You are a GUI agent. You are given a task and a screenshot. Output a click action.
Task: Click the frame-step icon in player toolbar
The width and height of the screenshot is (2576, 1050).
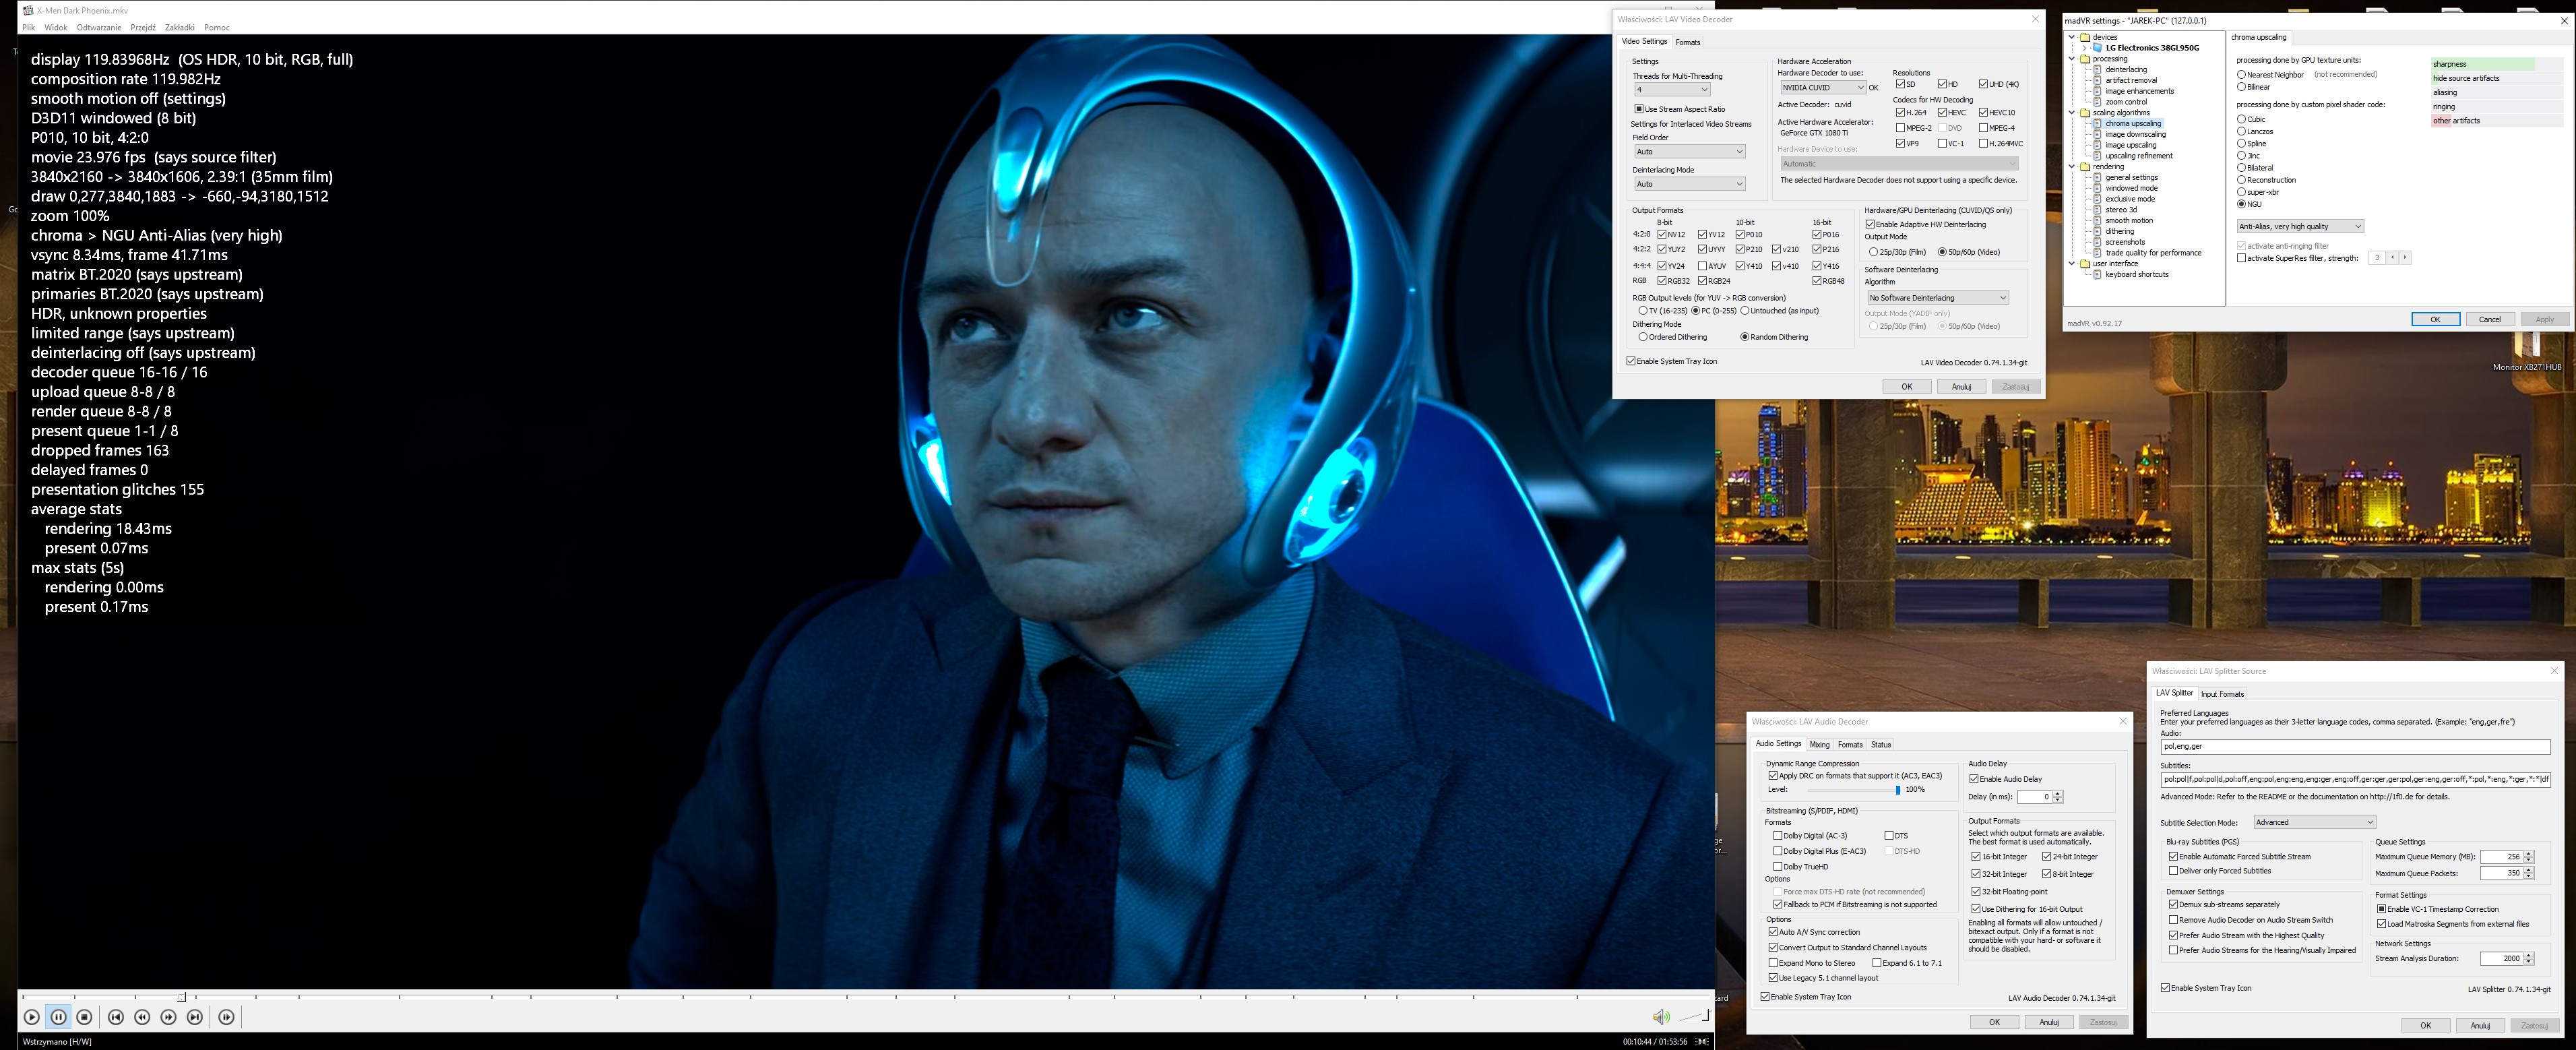click(x=227, y=1017)
